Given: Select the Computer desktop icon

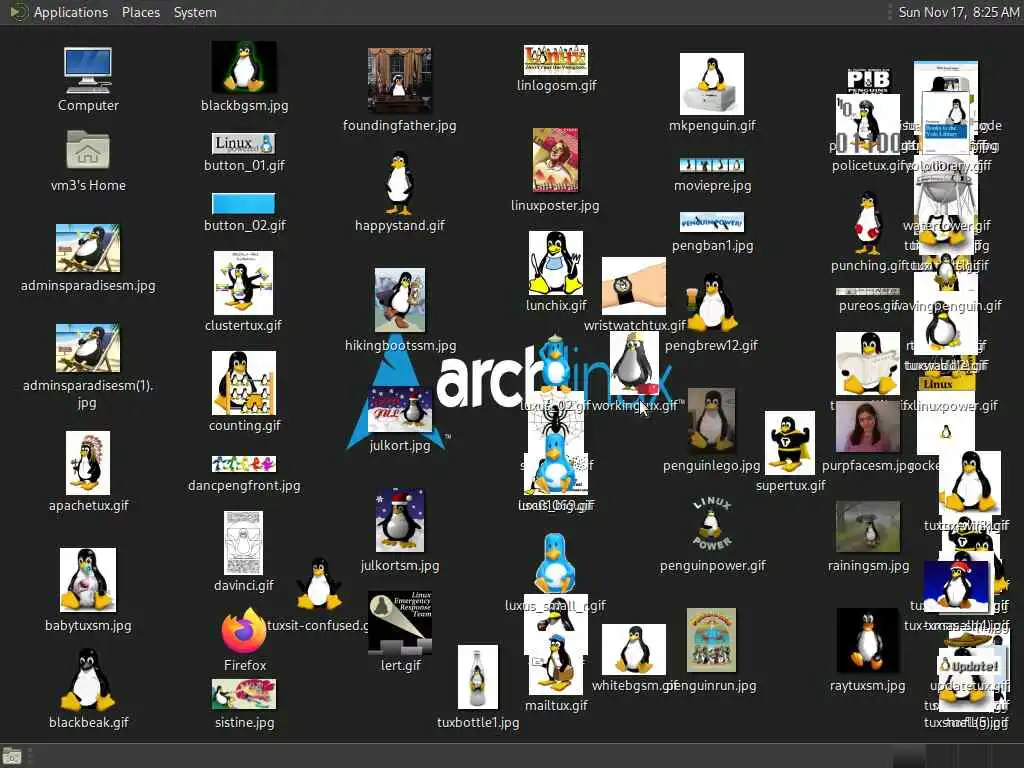Looking at the screenshot, I should [x=88, y=70].
